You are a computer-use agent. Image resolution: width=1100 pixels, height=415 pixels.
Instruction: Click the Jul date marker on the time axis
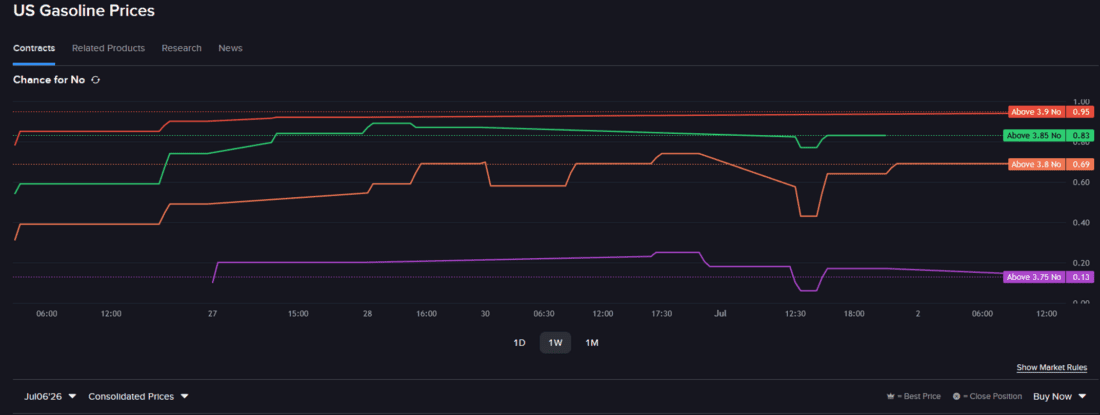tap(721, 314)
